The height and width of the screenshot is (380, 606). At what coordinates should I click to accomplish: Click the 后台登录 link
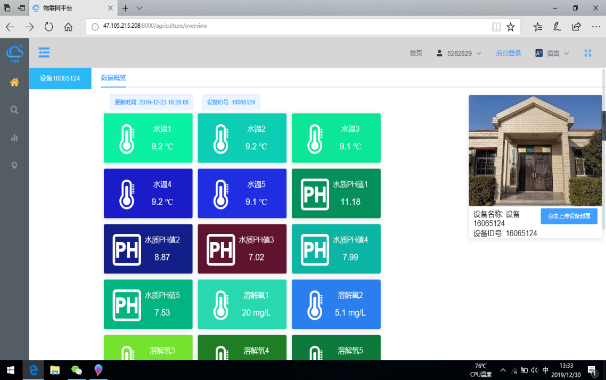click(508, 53)
